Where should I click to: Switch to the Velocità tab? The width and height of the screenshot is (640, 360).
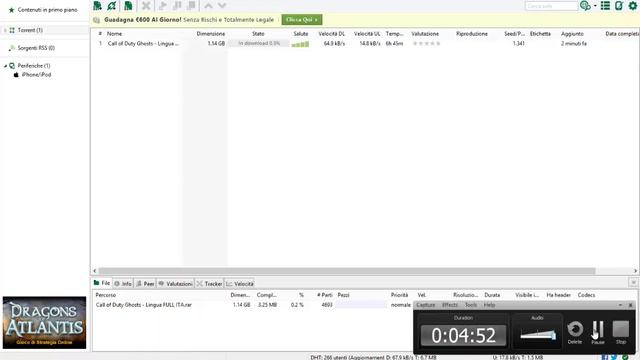[x=240, y=284]
